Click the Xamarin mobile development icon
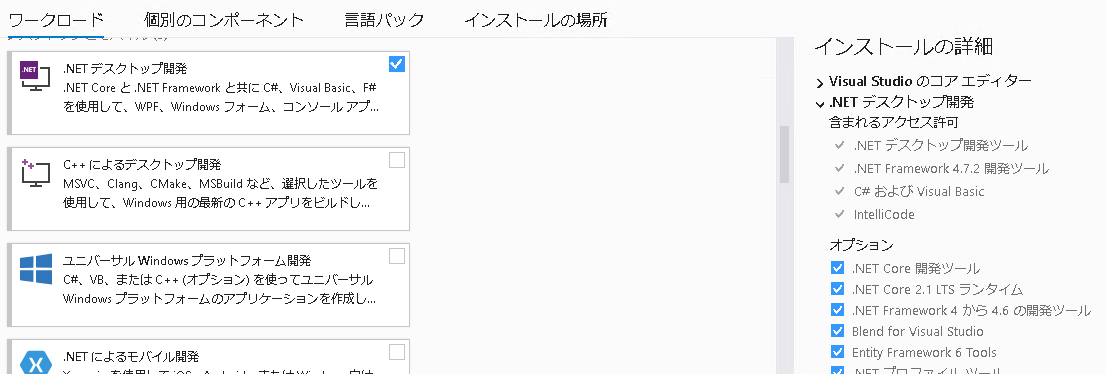This screenshot has height=374, width=1106. (x=36, y=363)
